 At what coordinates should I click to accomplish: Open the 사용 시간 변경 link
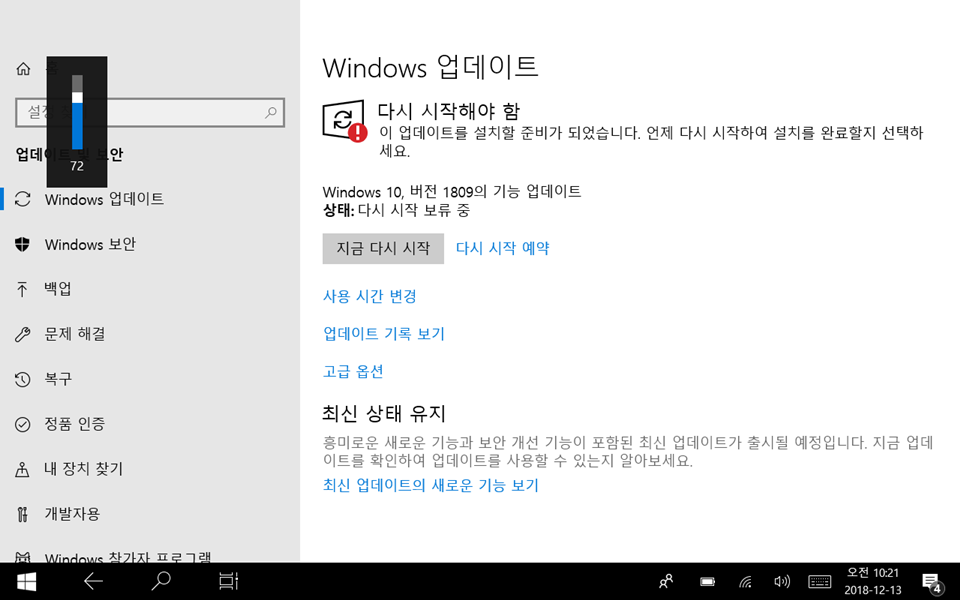370,296
